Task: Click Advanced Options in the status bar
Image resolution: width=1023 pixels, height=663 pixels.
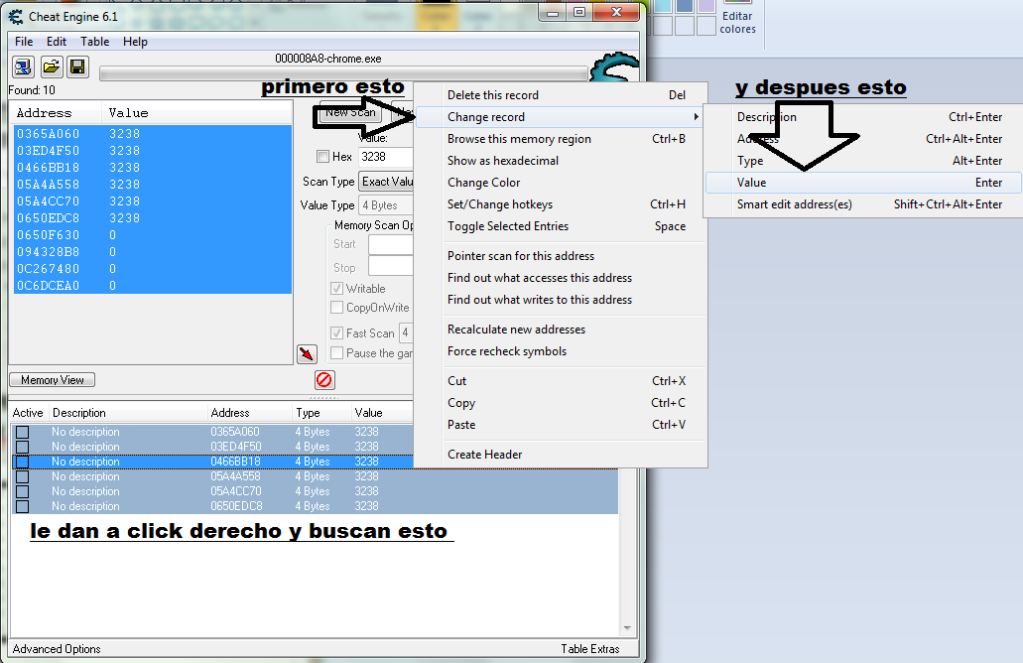Action: (x=57, y=649)
